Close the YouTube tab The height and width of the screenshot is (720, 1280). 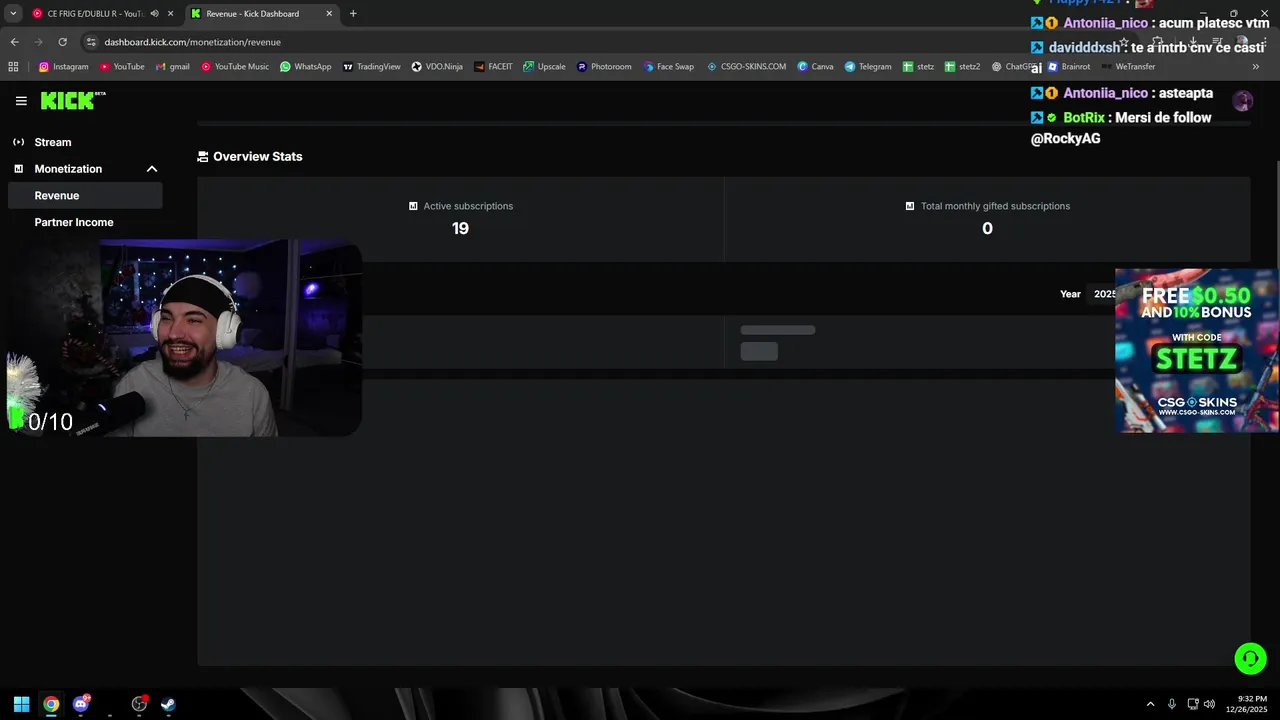(171, 14)
